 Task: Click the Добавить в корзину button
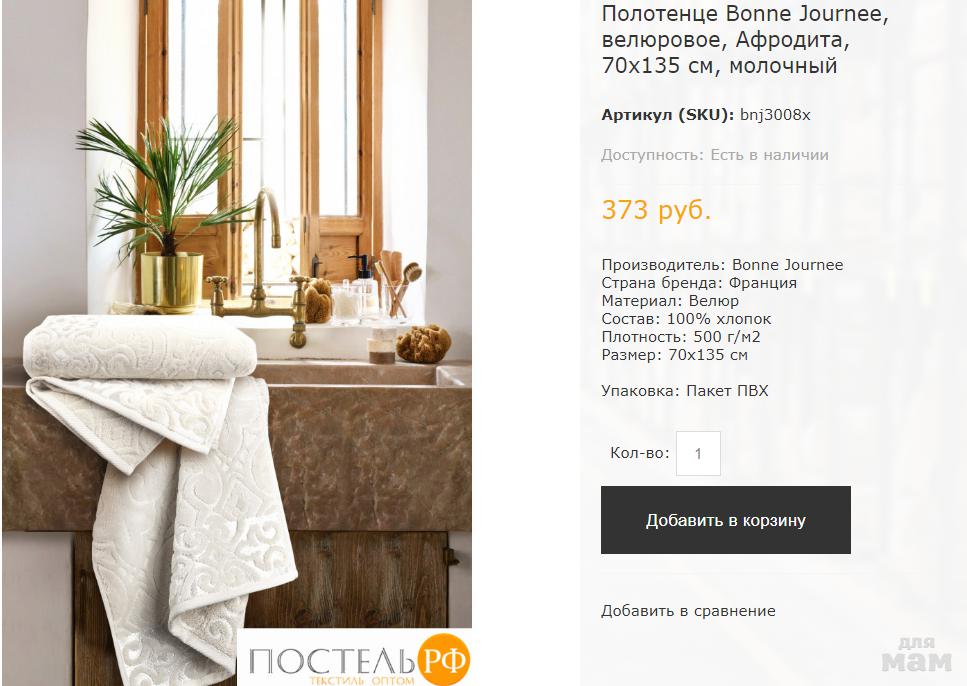(x=726, y=520)
